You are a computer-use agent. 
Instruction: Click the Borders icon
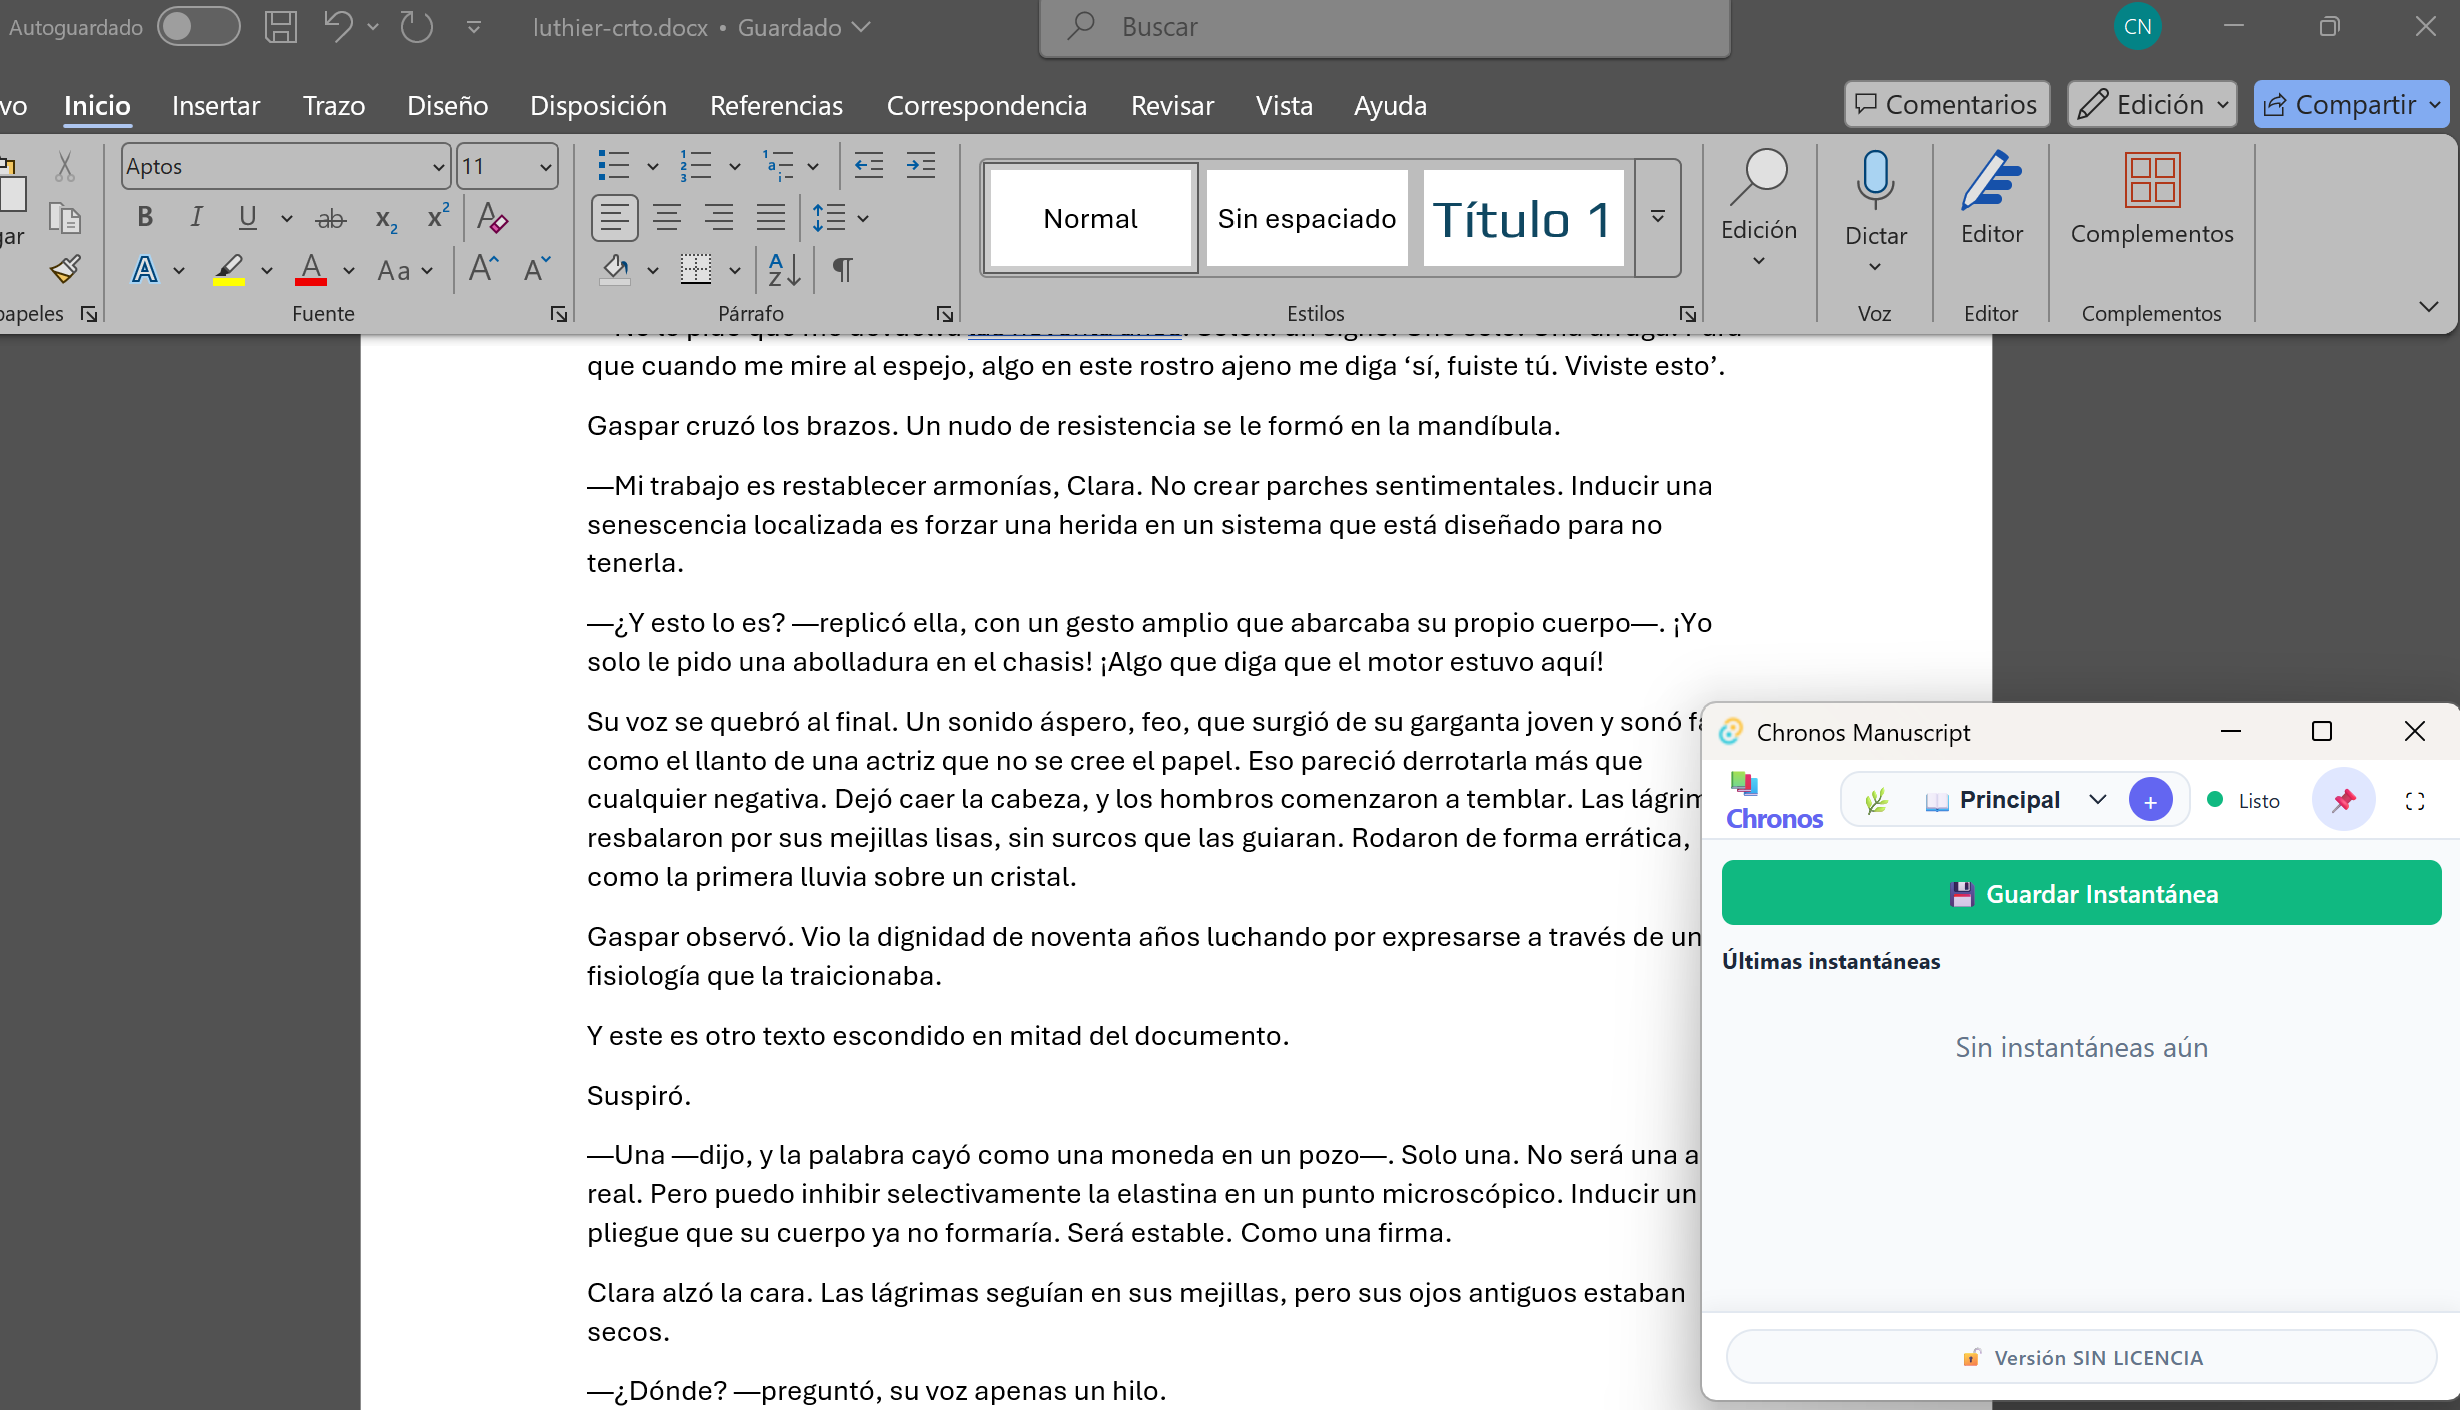(x=696, y=269)
